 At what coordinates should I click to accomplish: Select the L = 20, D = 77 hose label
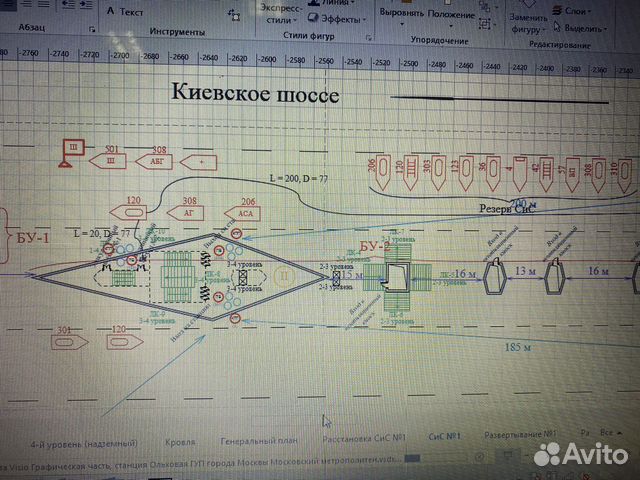tap(102, 234)
